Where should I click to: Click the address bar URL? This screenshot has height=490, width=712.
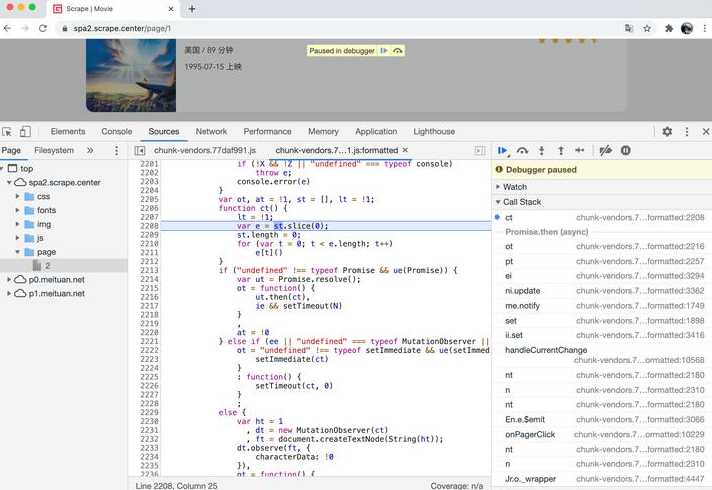point(122,28)
